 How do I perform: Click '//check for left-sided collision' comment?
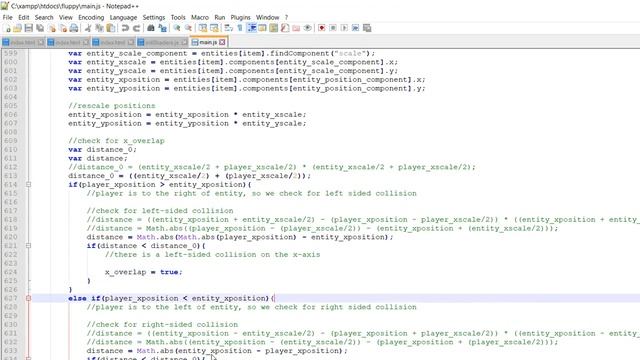(160, 211)
